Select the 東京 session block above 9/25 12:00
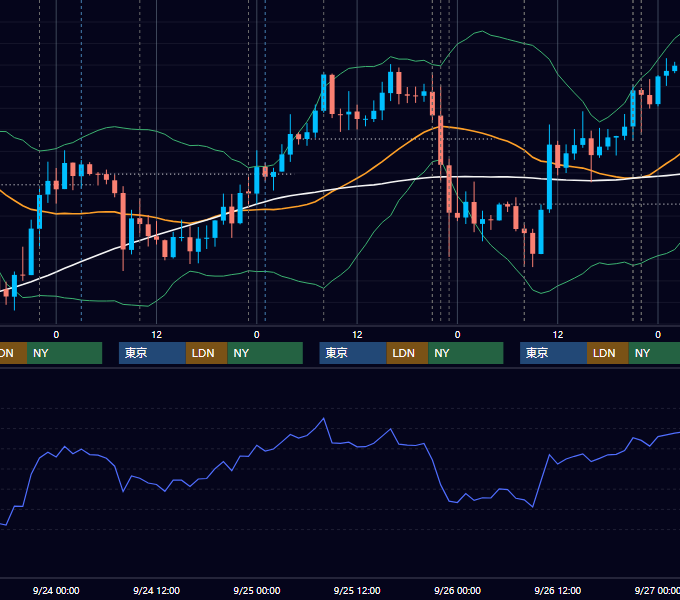Screen dimensions: 680x600 click(x=353, y=353)
